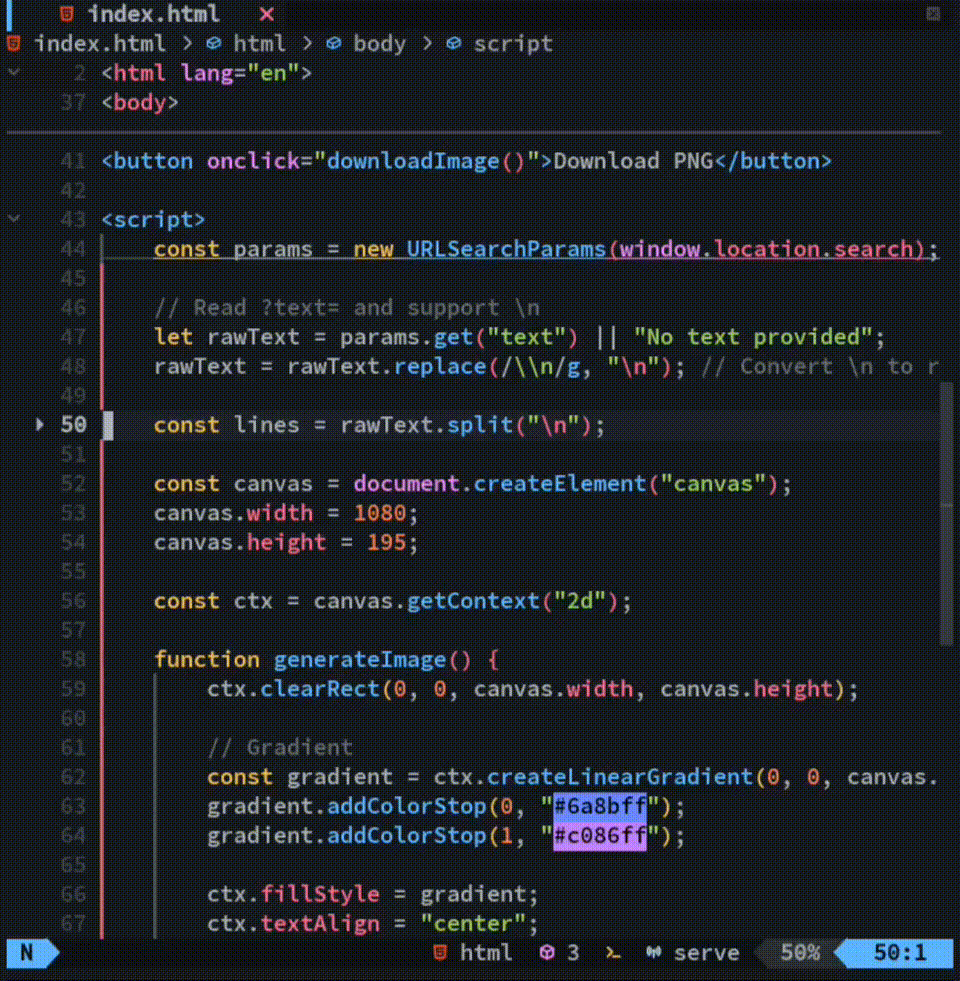This screenshot has height=981, width=960.
Task: Click the cube icon before html breadcrumb
Action: point(214,43)
